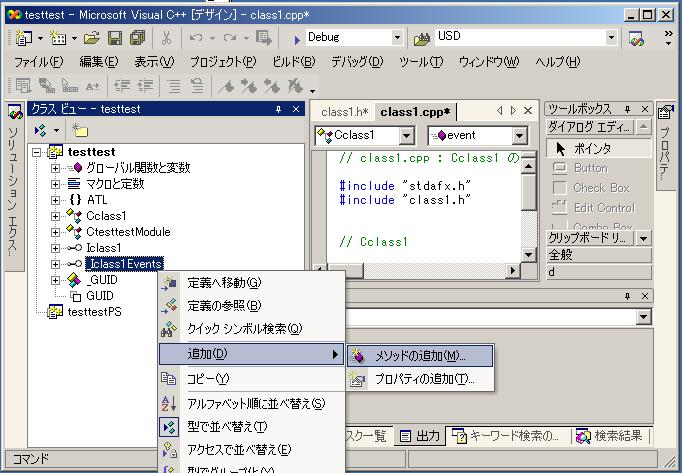Select コピー(Y) in context menu

[252, 379]
